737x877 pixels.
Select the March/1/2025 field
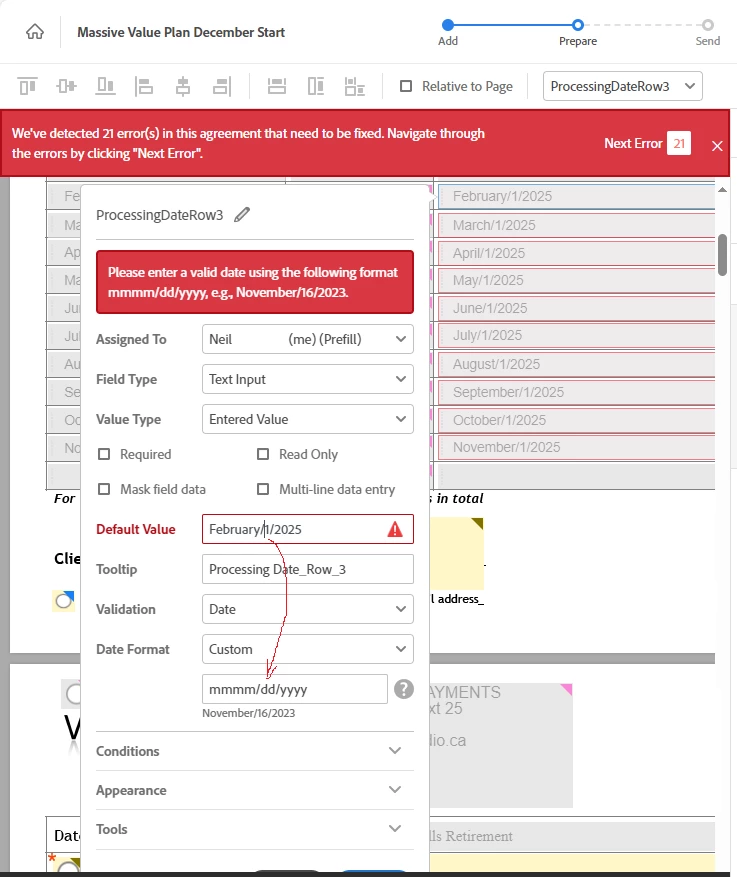[577, 225]
